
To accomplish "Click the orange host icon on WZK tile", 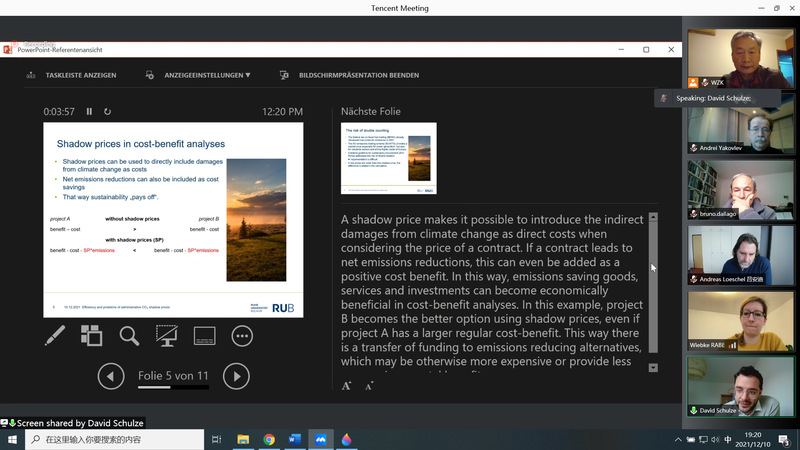I will [x=693, y=83].
